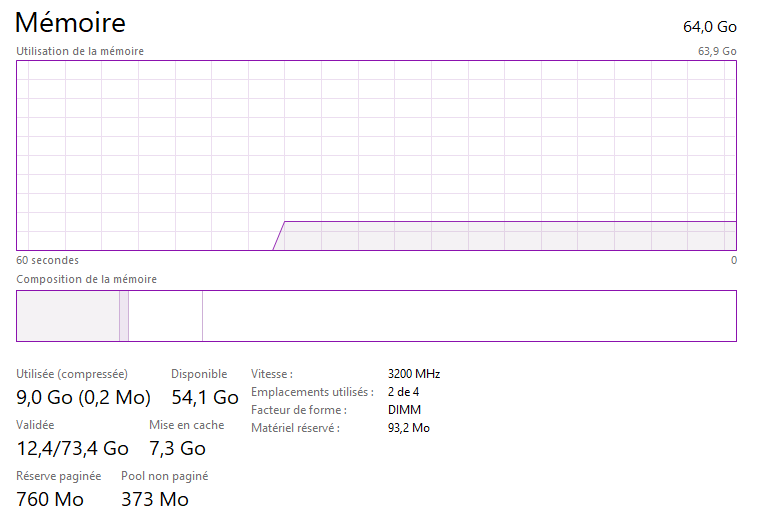Click the 760 Mo paged pool value
The width and height of the screenshot is (757, 530).
click(x=50, y=499)
